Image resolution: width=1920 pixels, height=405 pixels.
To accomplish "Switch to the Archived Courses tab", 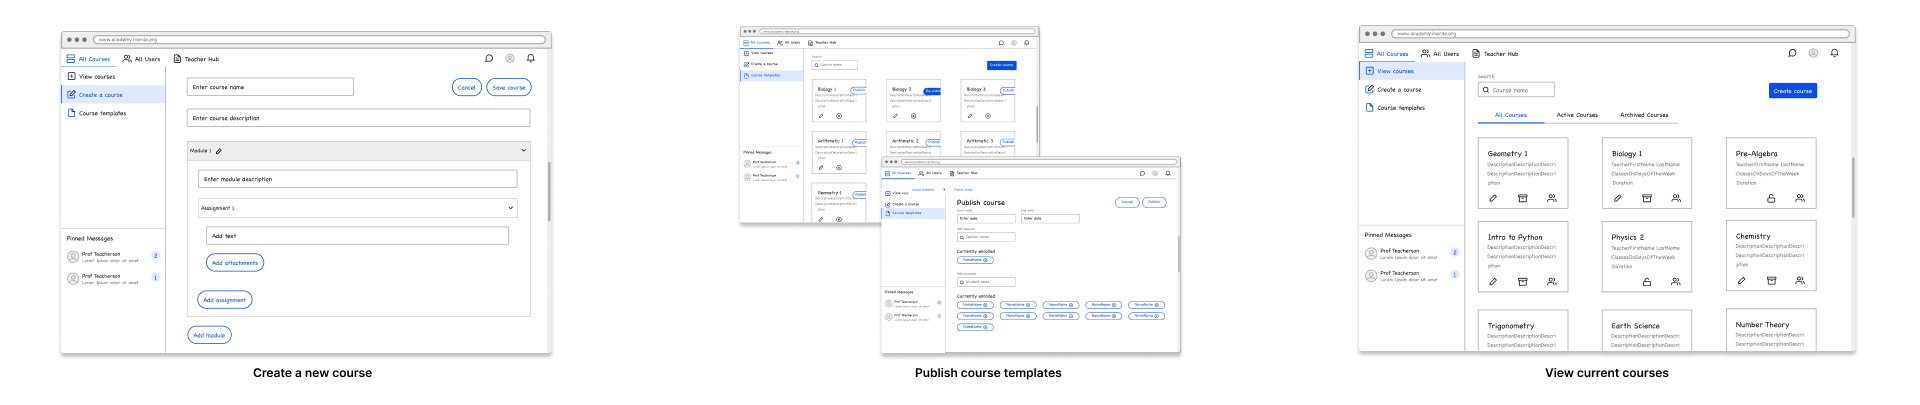I will (x=1644, y=115).
